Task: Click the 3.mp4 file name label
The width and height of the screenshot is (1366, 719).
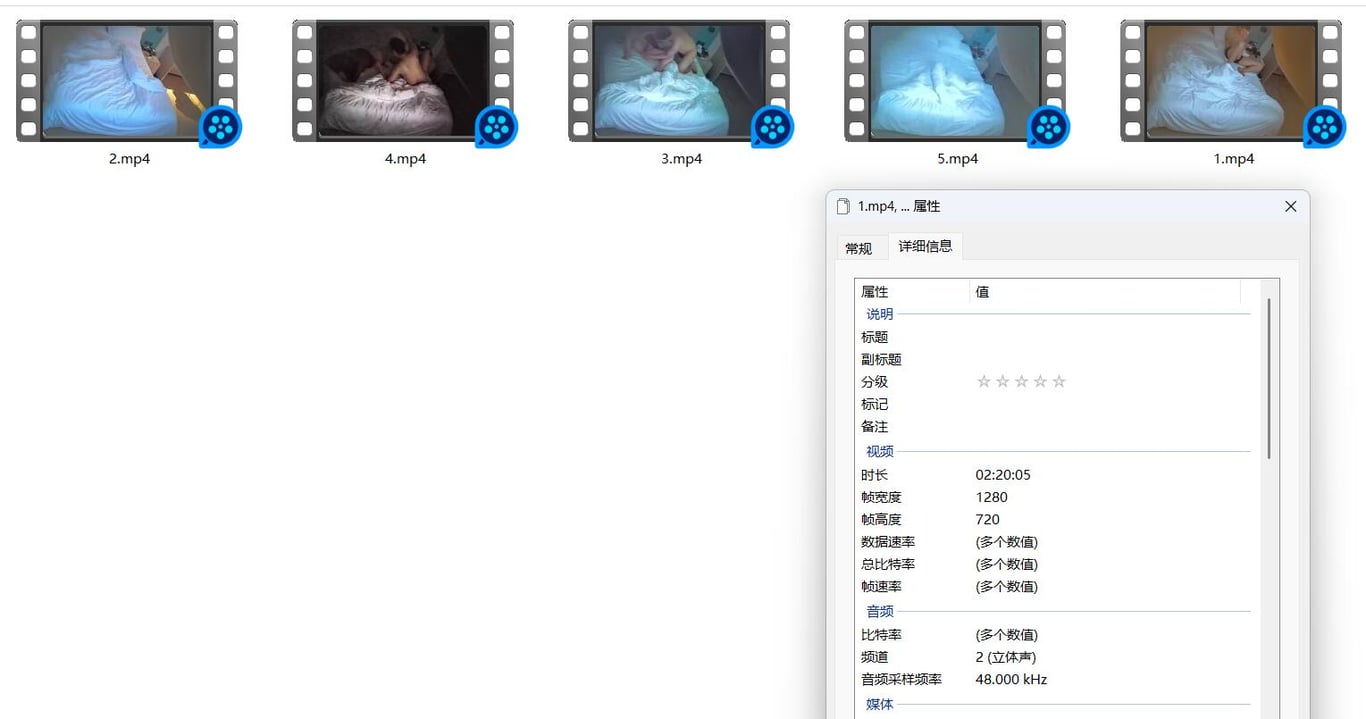Action: coord(681,158)
